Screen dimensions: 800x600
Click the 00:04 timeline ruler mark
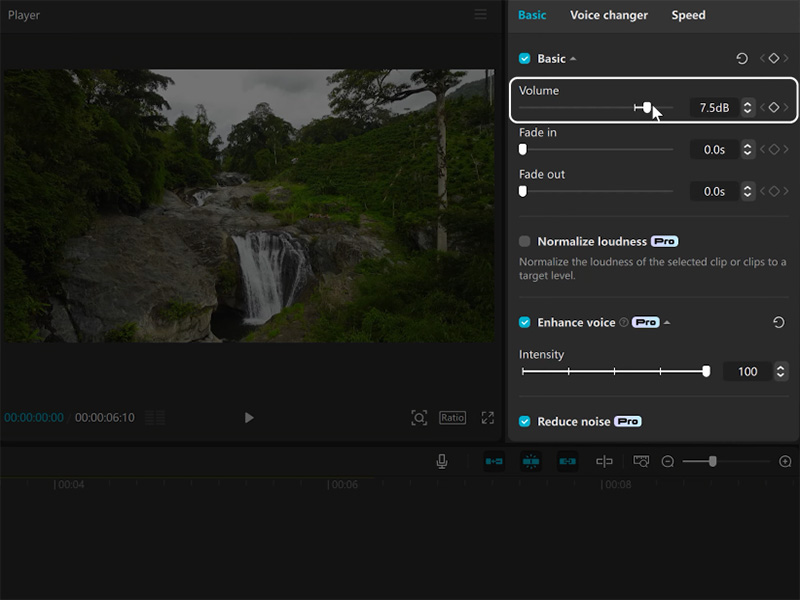(69, 485)
